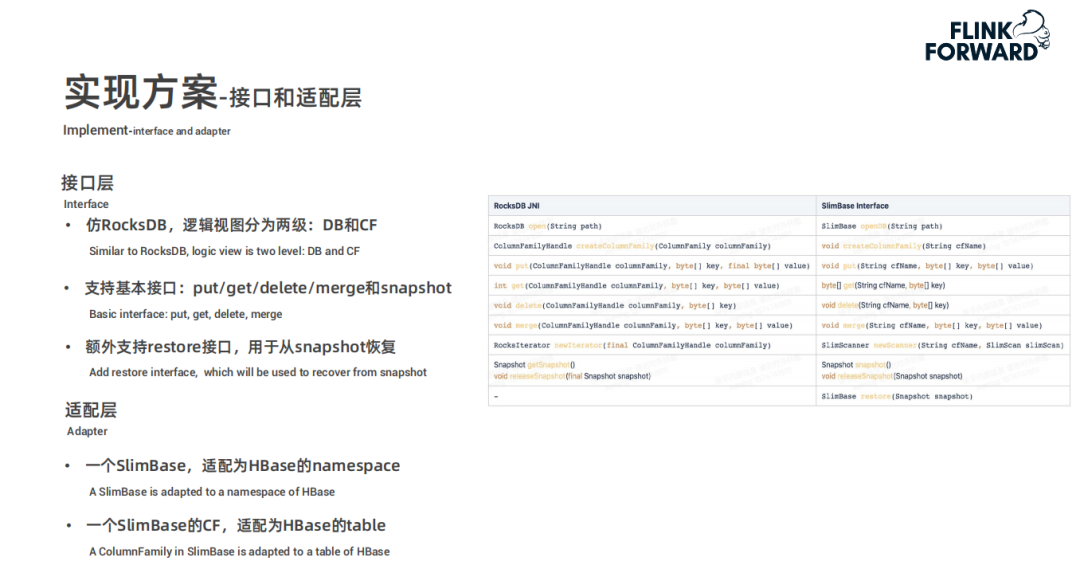Select the SlimBase restore(Snapshot snapshot) row

click(943, 396)
